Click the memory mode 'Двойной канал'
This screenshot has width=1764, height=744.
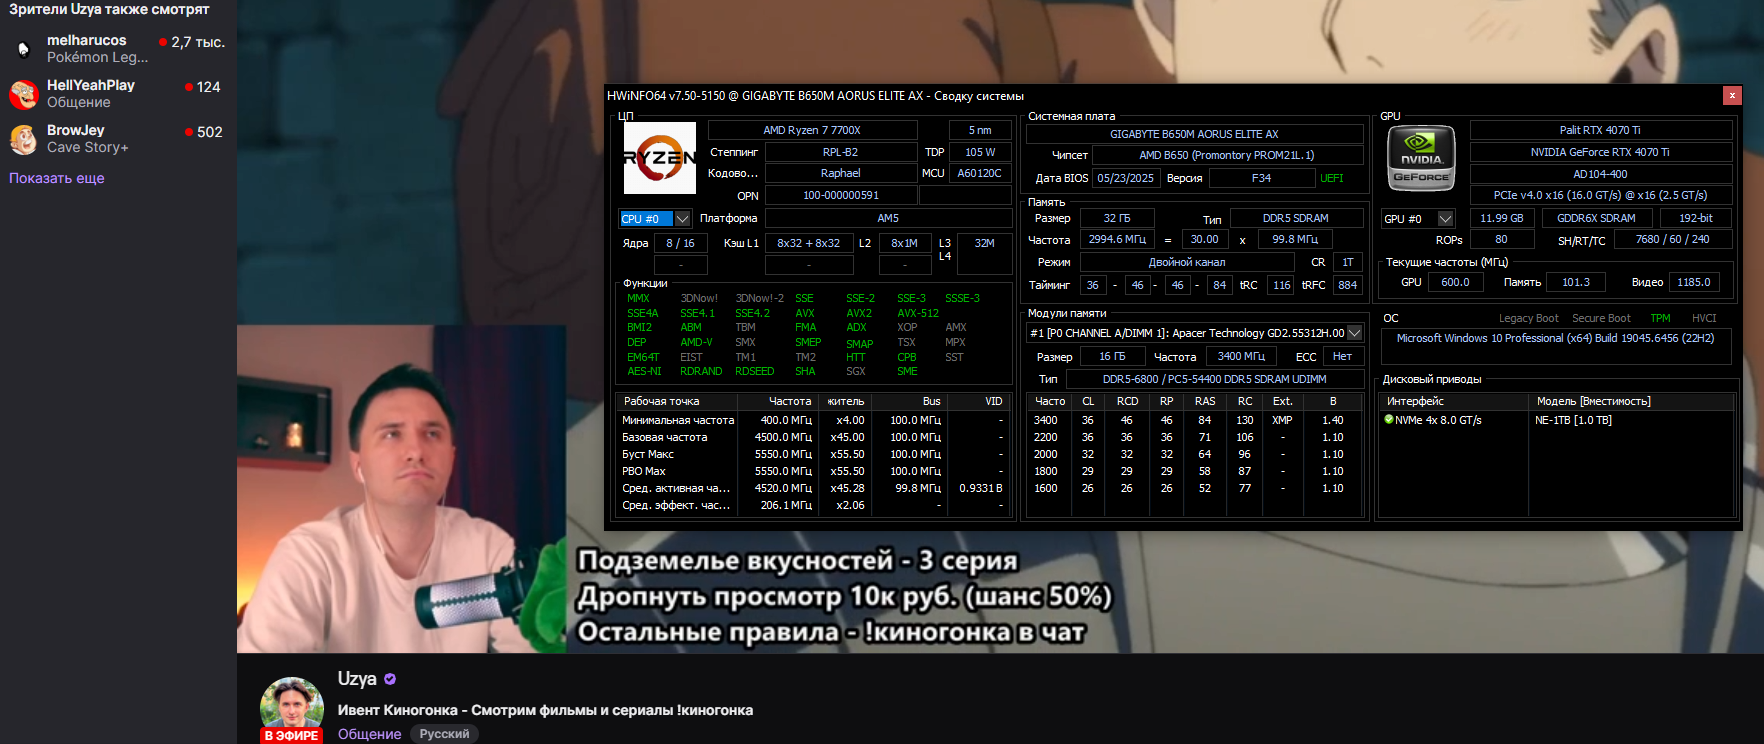1187,262
